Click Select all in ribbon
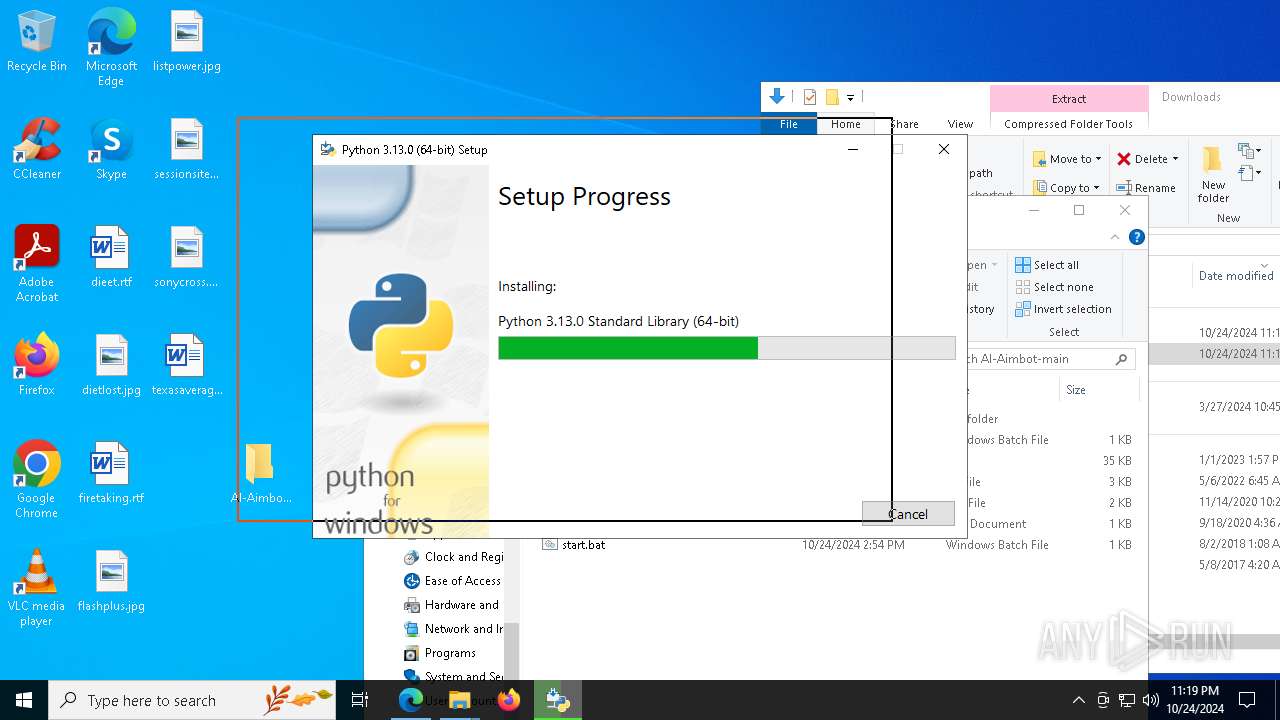Screen dimensions: 1280x720 coord(1047,265)
